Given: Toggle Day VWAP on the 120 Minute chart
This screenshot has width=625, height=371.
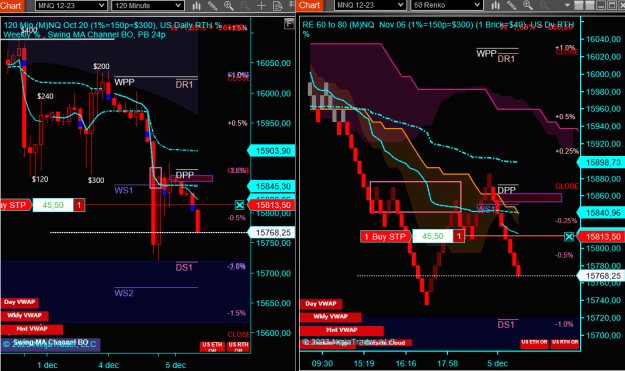Looking at the screenshot, I should click(19, 302).
